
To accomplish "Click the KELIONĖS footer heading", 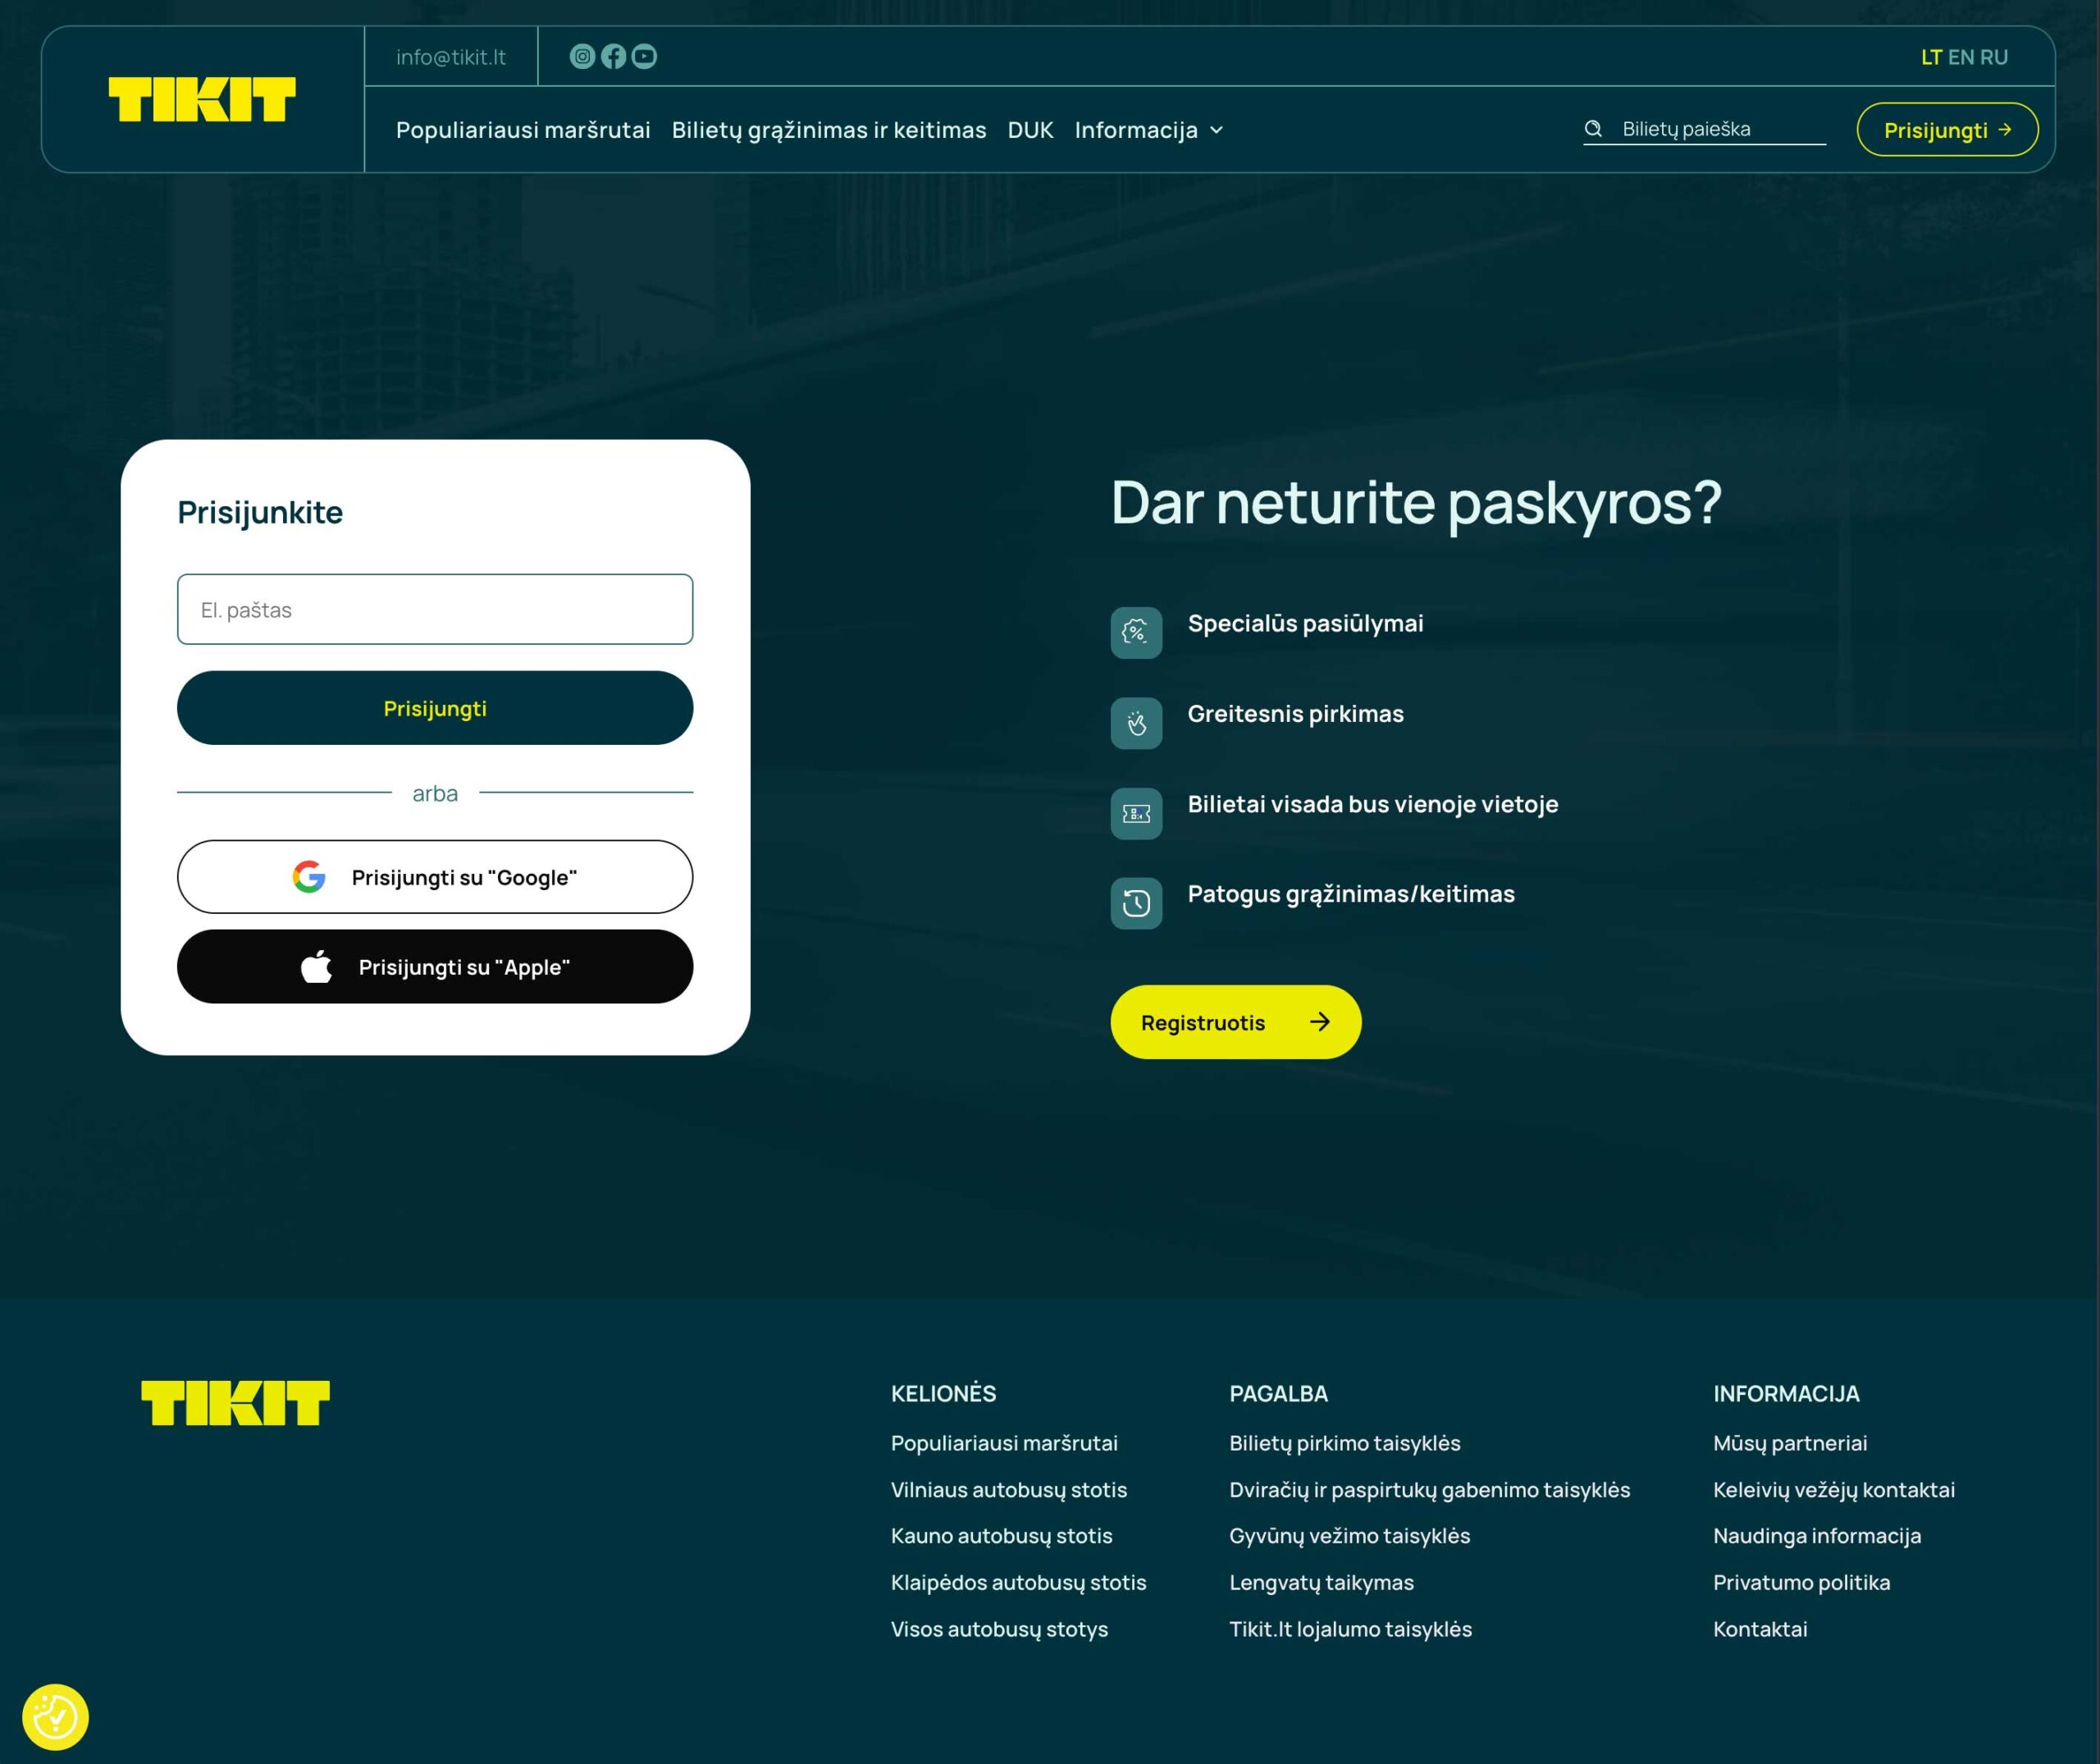I will [944, 1393].
